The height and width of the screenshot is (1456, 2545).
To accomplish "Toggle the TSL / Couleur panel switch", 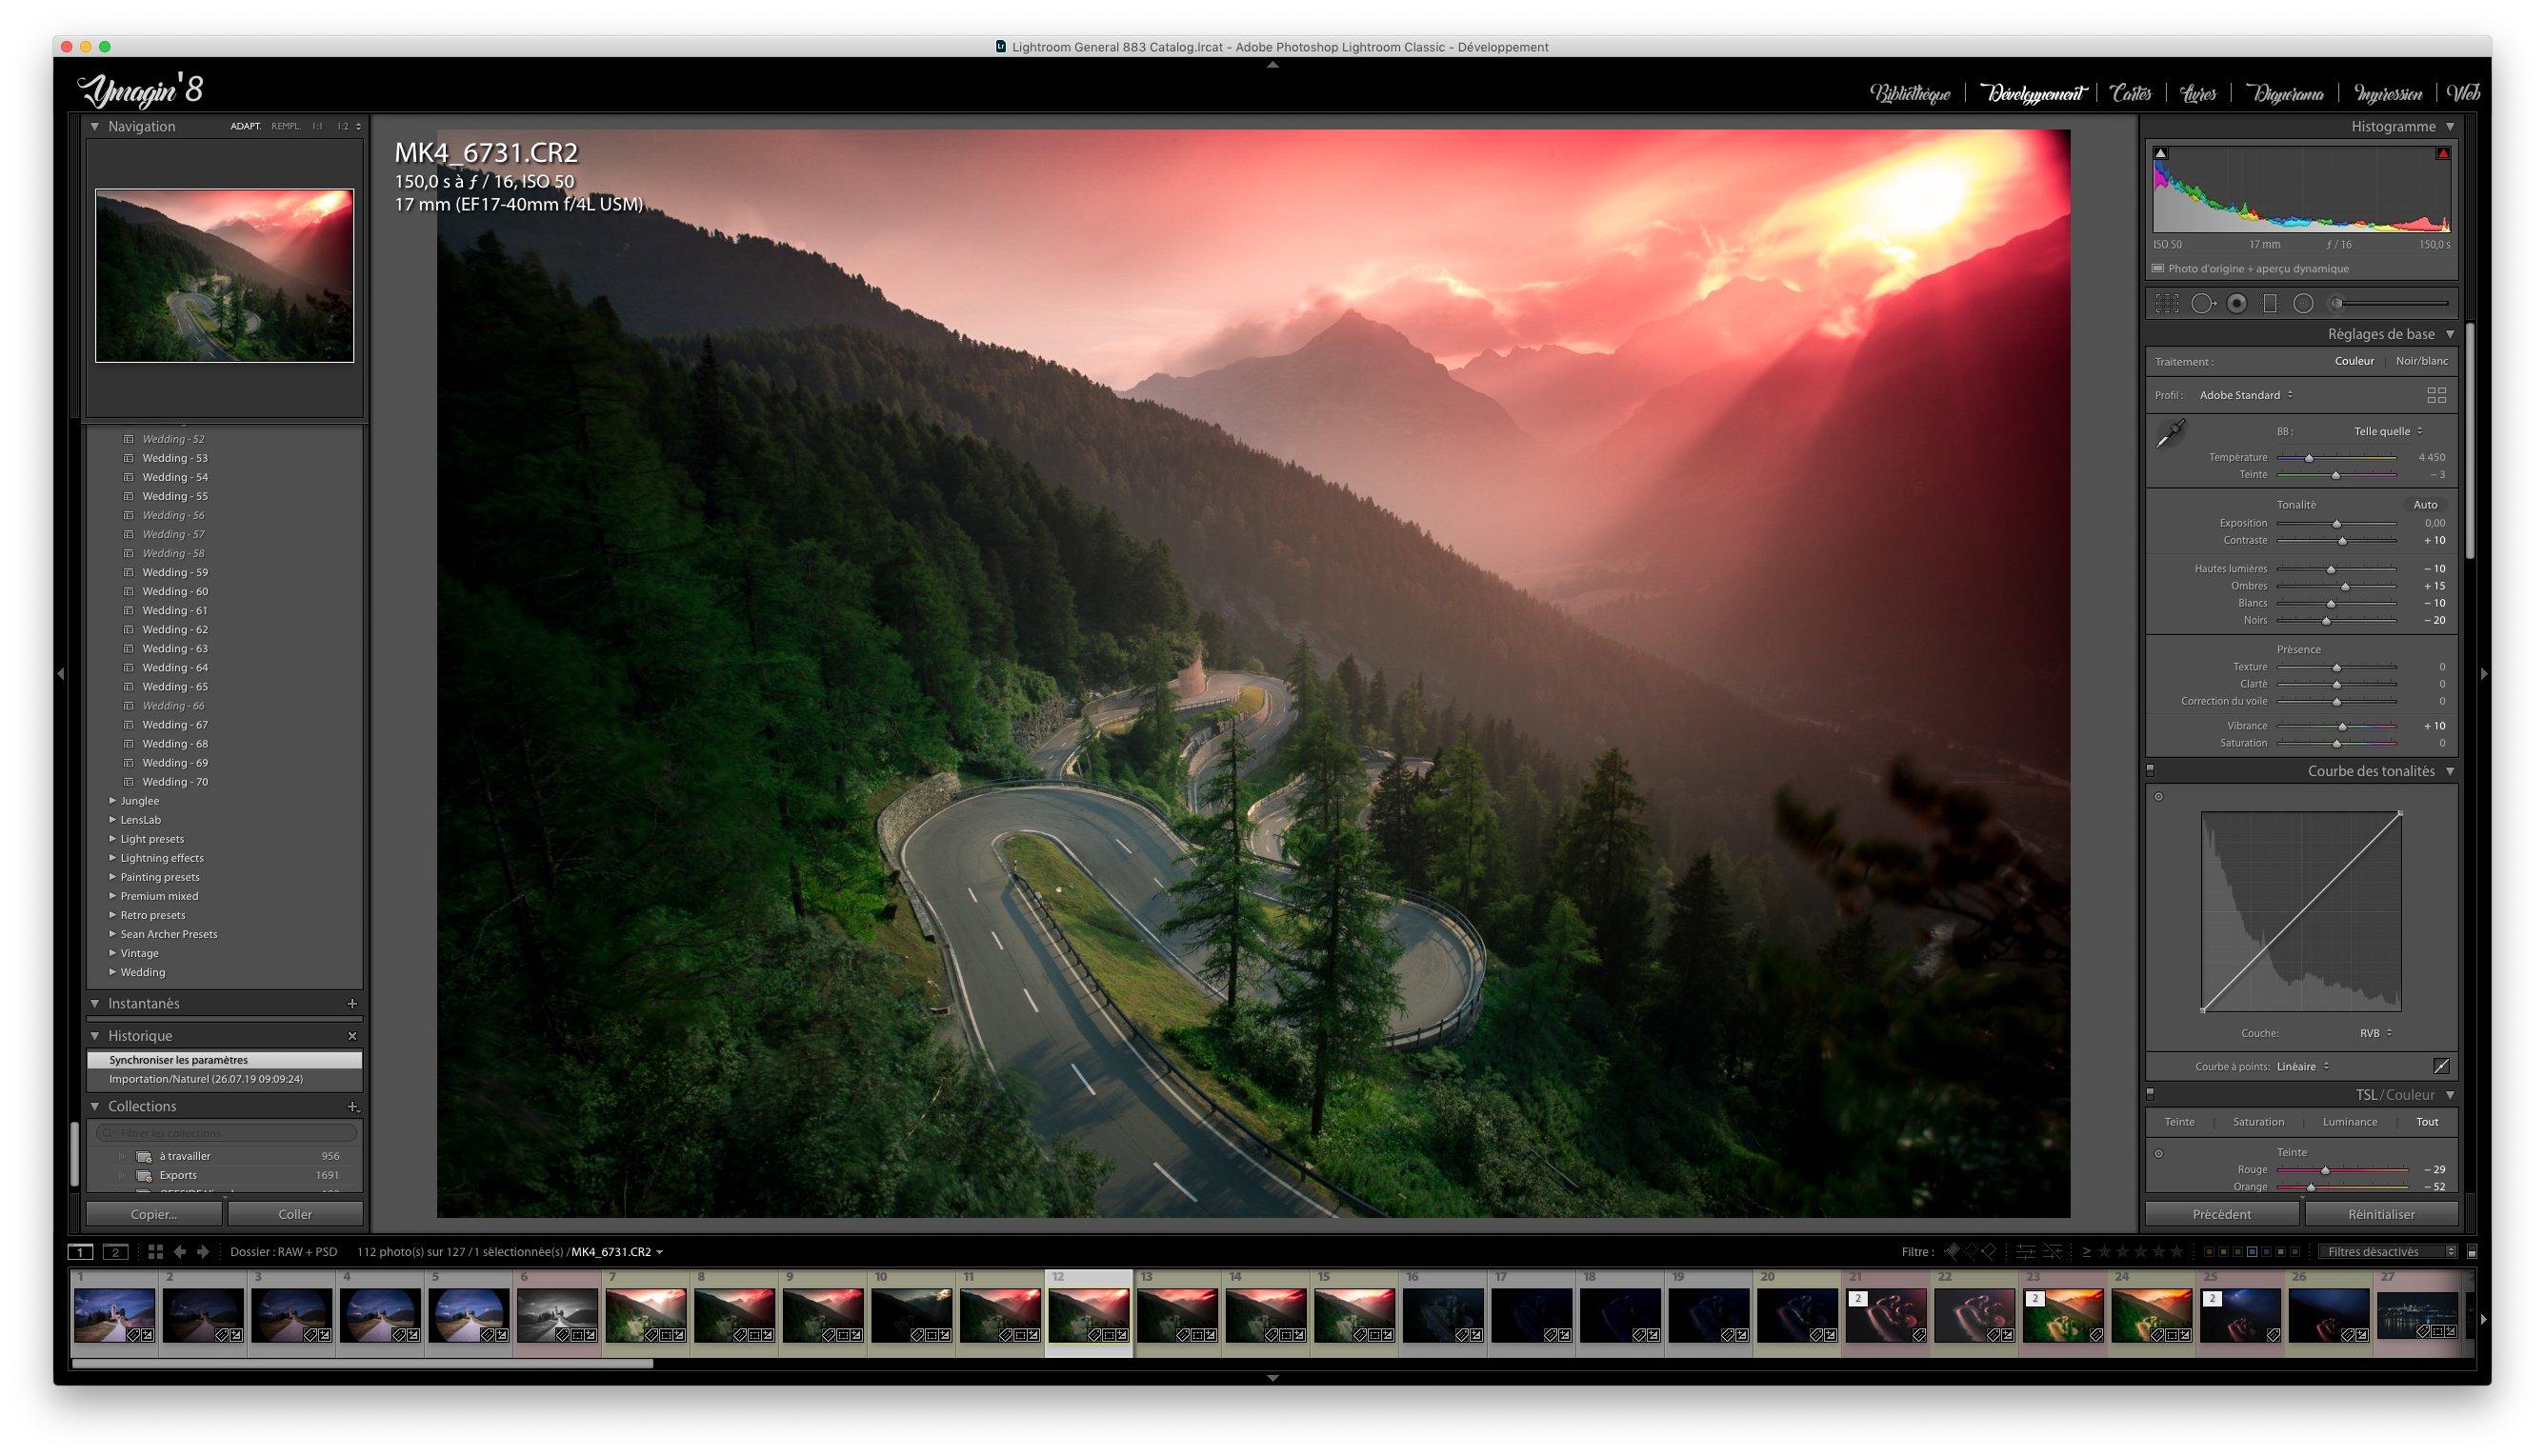I will point(2150,1095).
